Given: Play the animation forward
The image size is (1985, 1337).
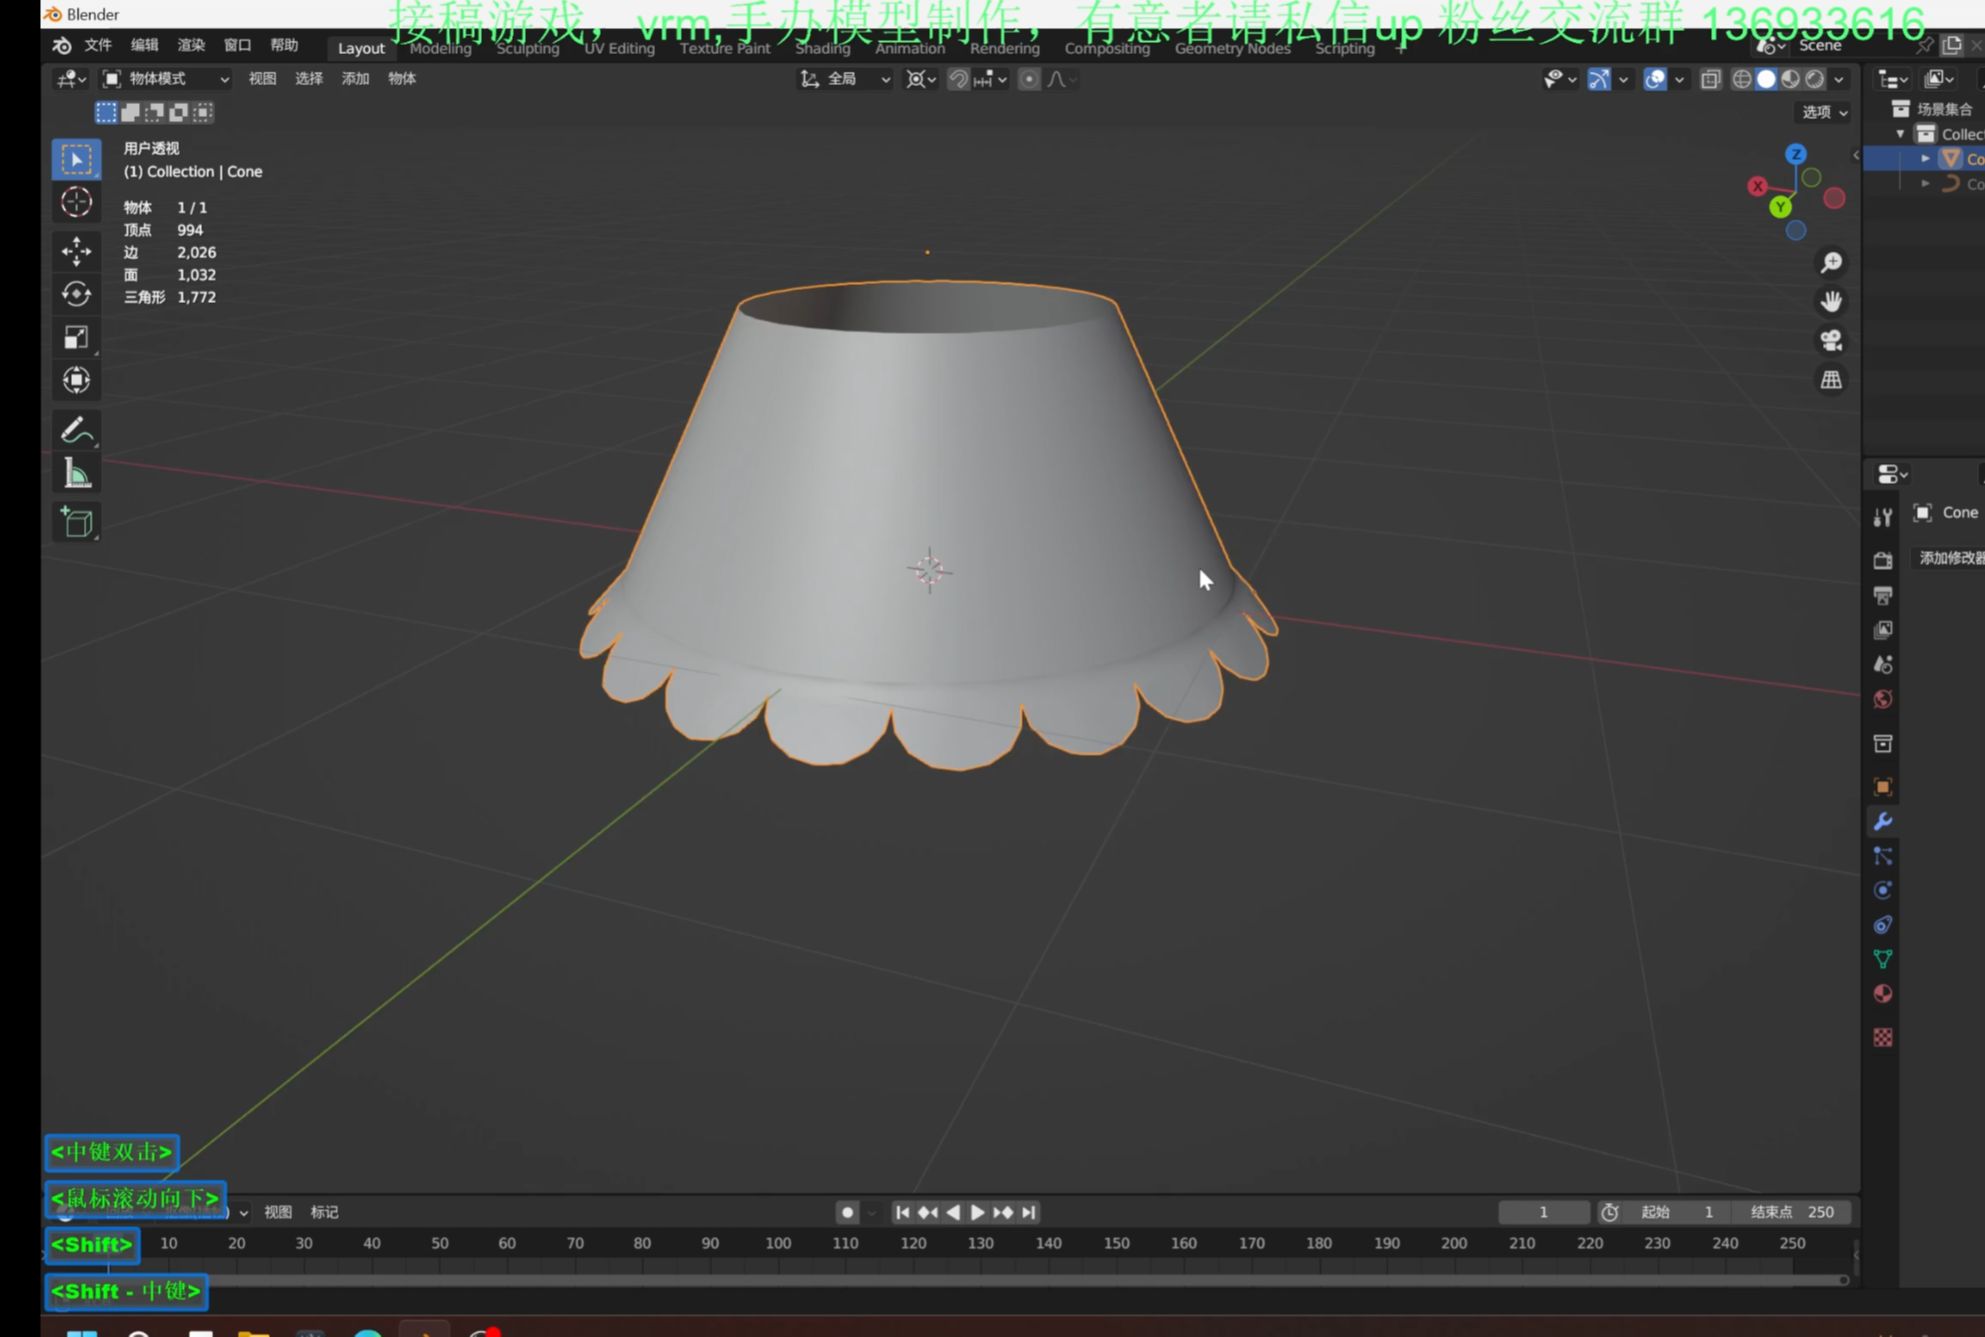Looking at the screenshot, I should click(978, 1212).
